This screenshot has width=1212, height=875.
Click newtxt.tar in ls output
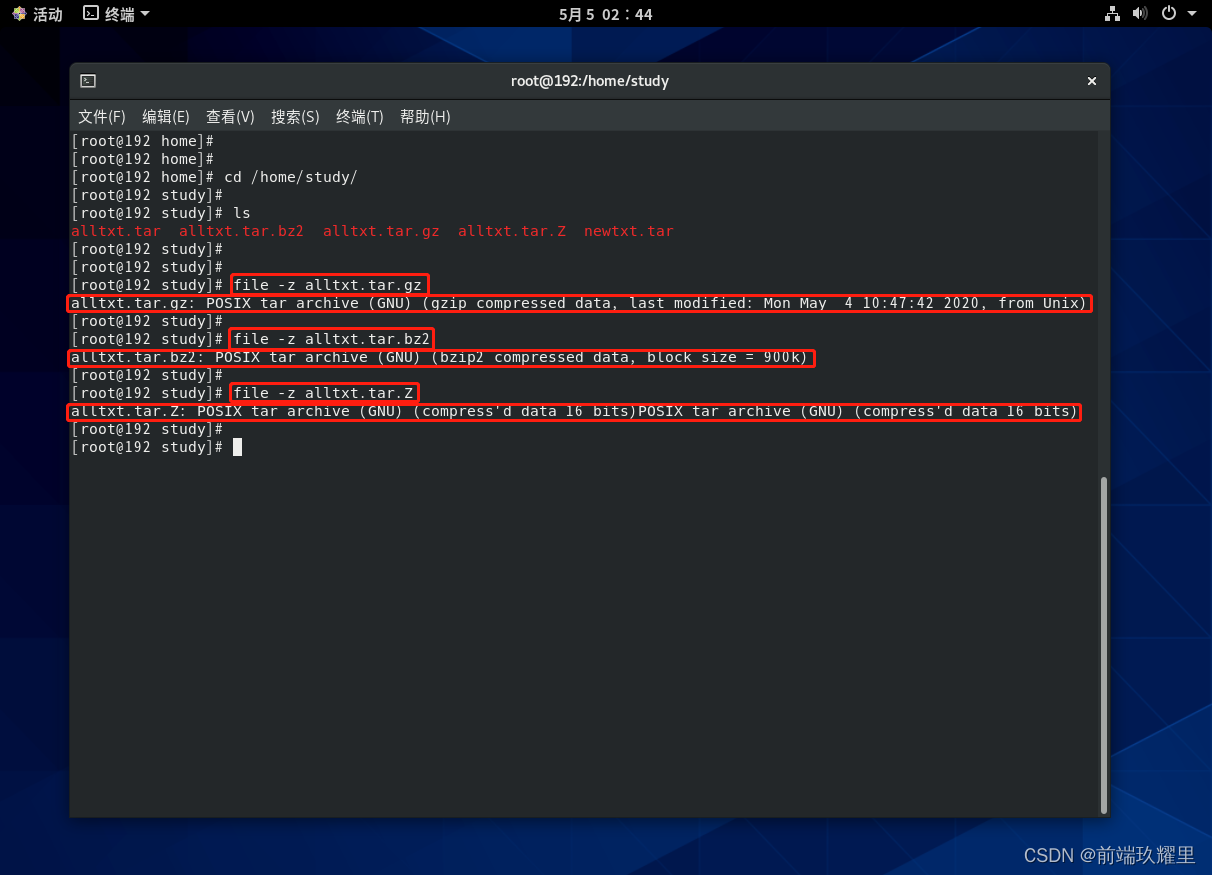coord(629,231)
